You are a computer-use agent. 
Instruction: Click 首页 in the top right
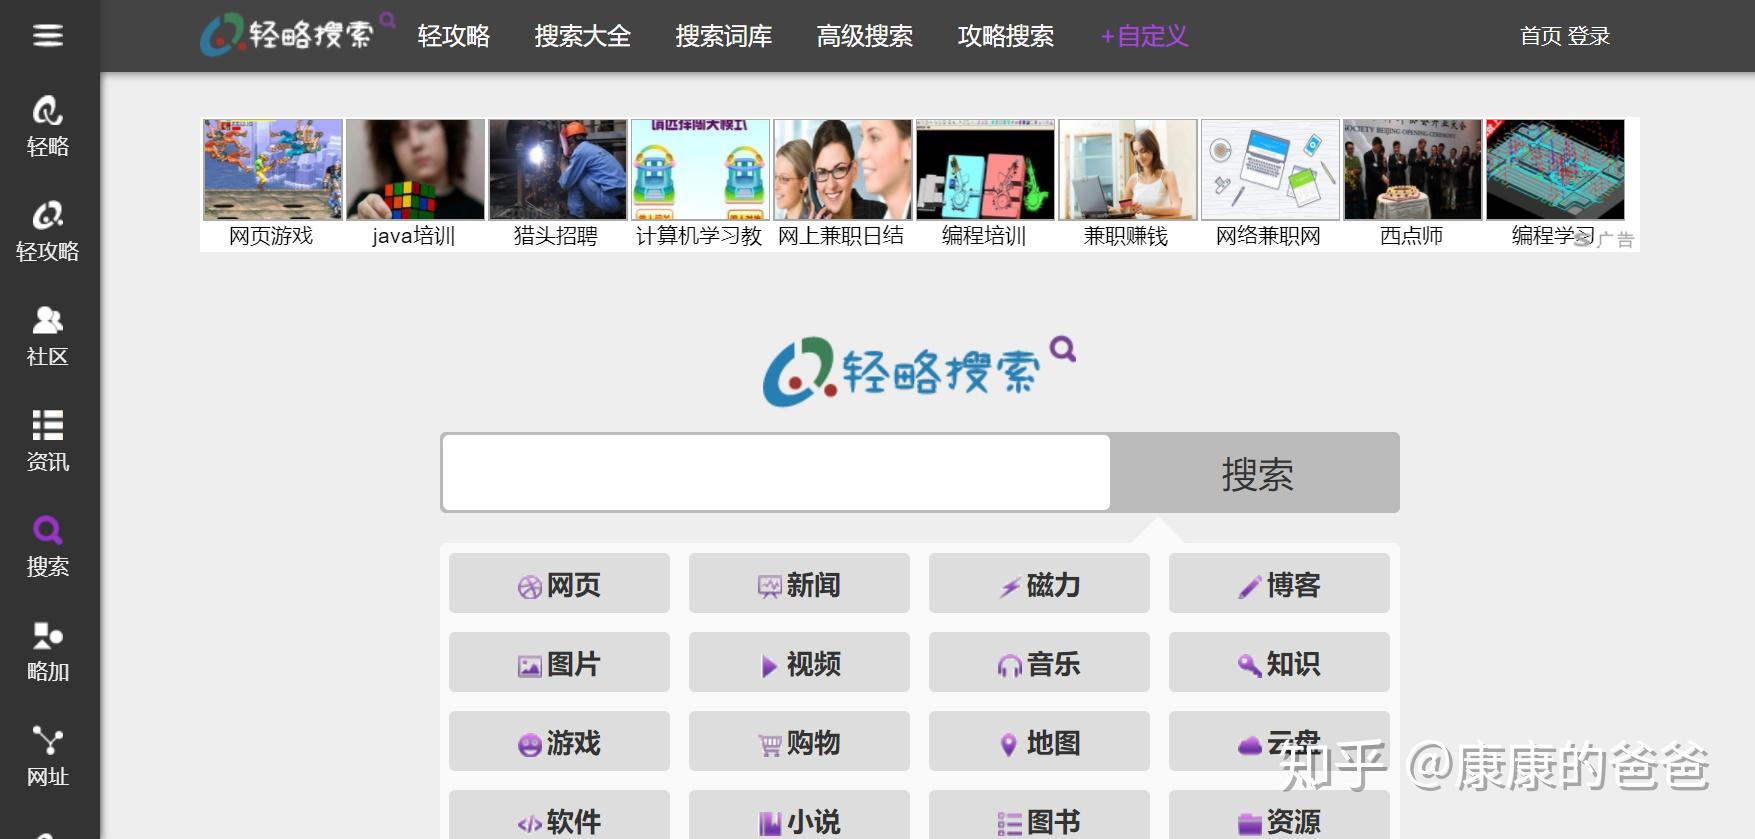coord(1540,36)
